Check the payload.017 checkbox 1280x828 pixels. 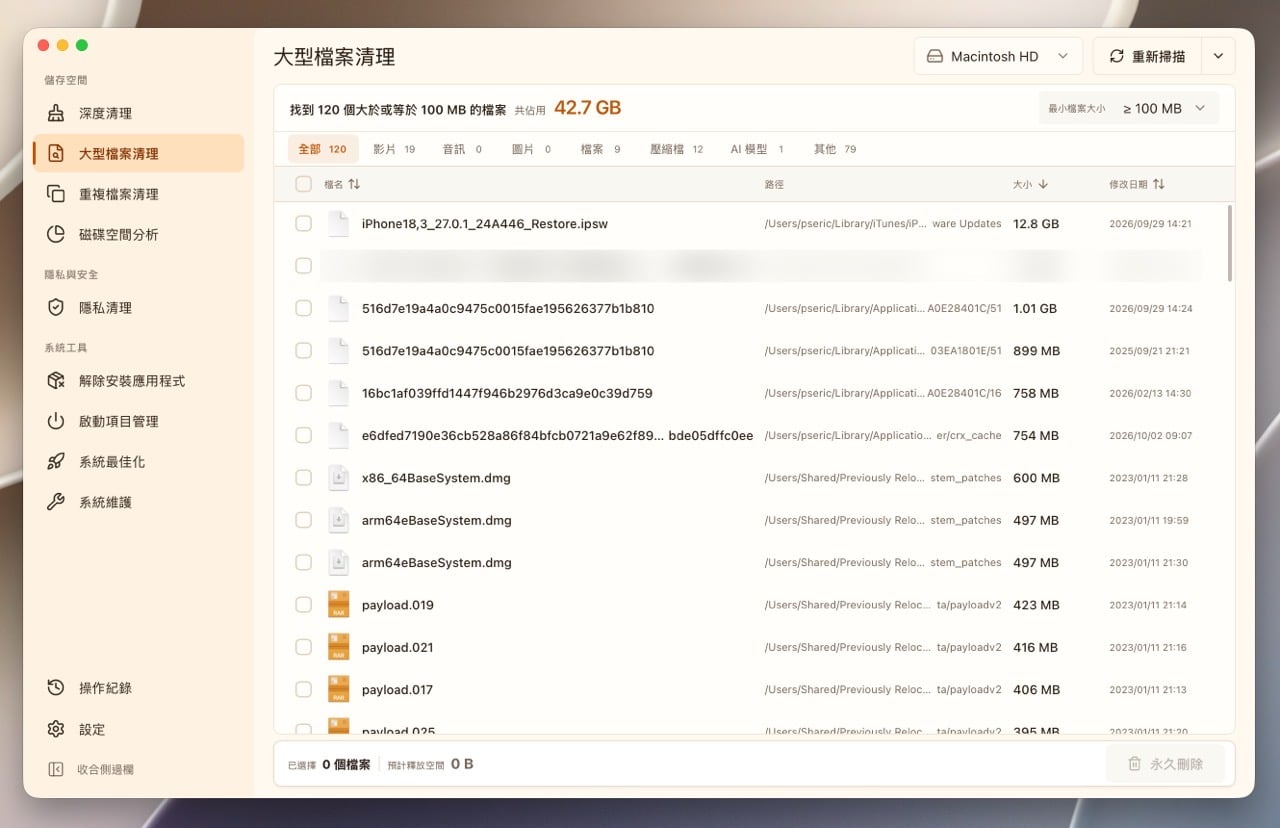tap(303, 689)
